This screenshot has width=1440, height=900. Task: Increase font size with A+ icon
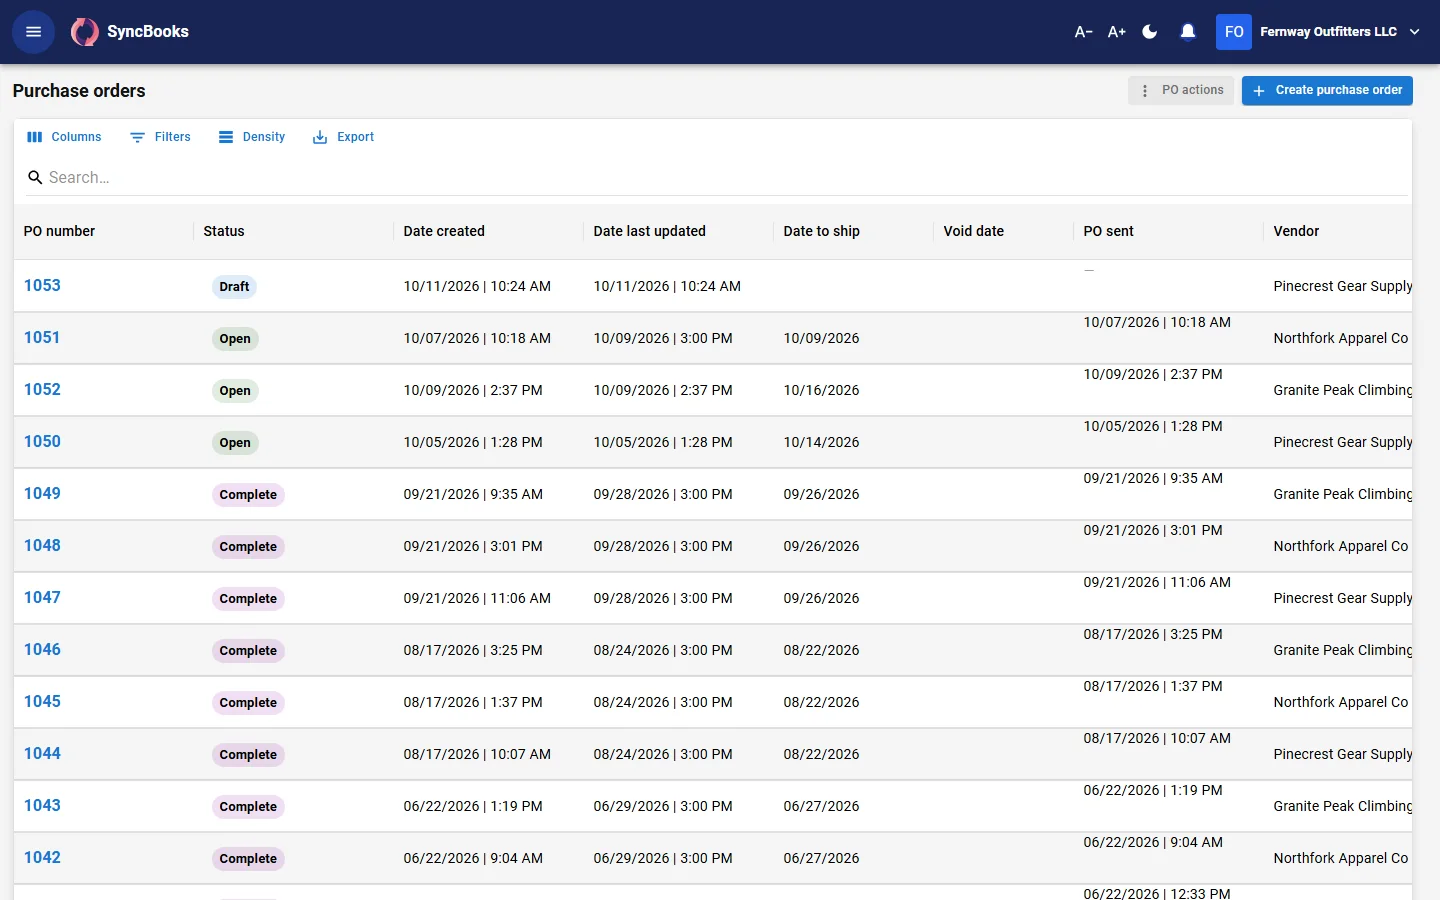[1117, 32]
